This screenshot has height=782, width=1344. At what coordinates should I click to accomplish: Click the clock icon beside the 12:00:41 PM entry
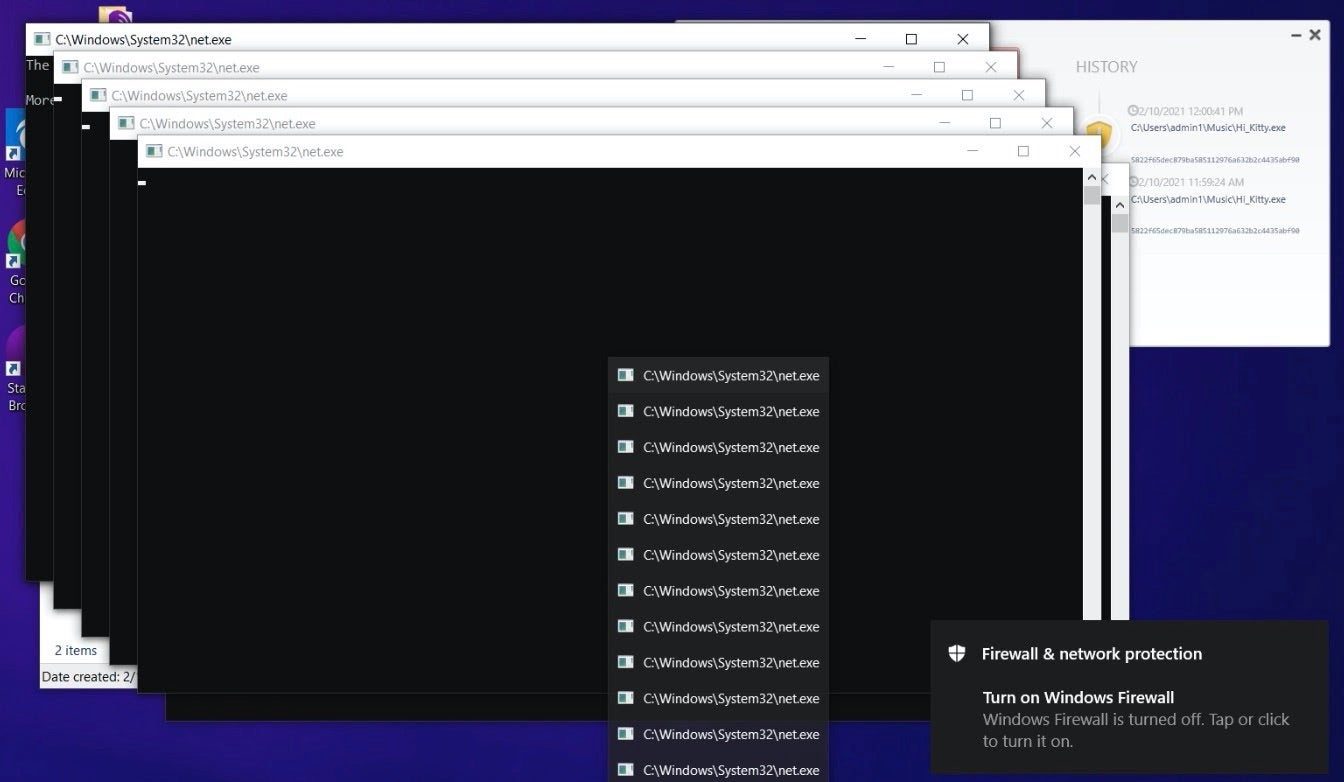tap(1133, 111)
